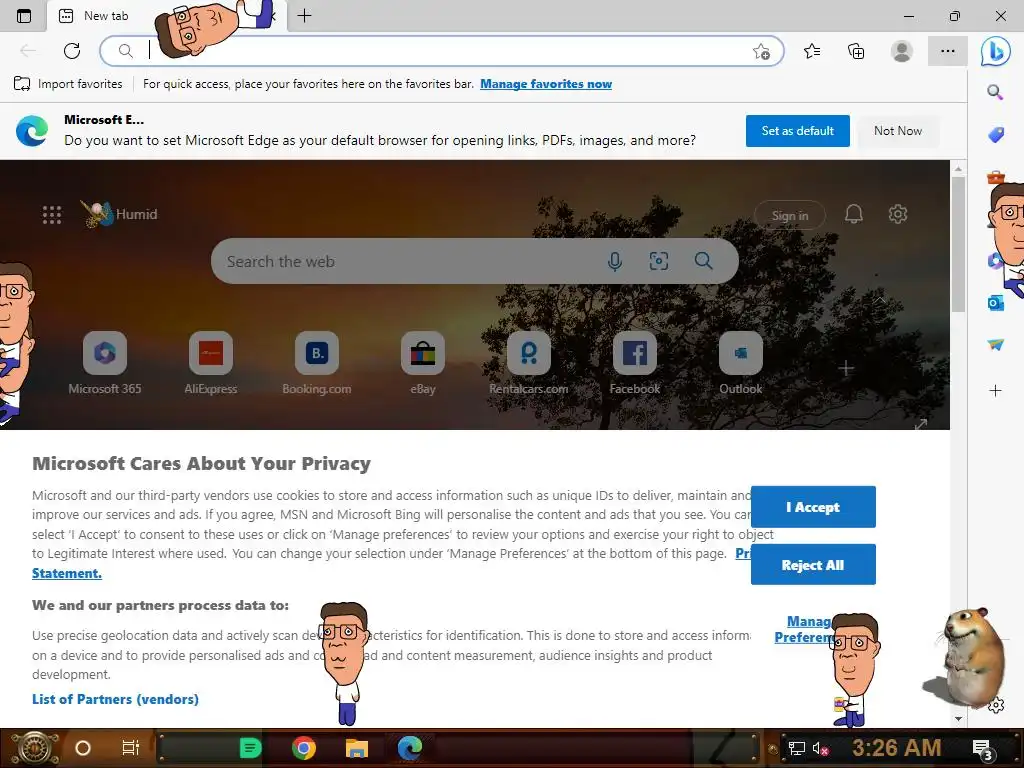Focus the address bar field
The height and width of the screenshot is (768, 1024).
[x=441, y=51]
